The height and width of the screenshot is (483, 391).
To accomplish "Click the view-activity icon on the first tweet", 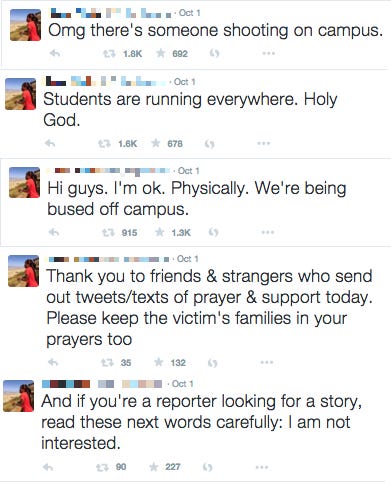I will (x=215, y=53).
